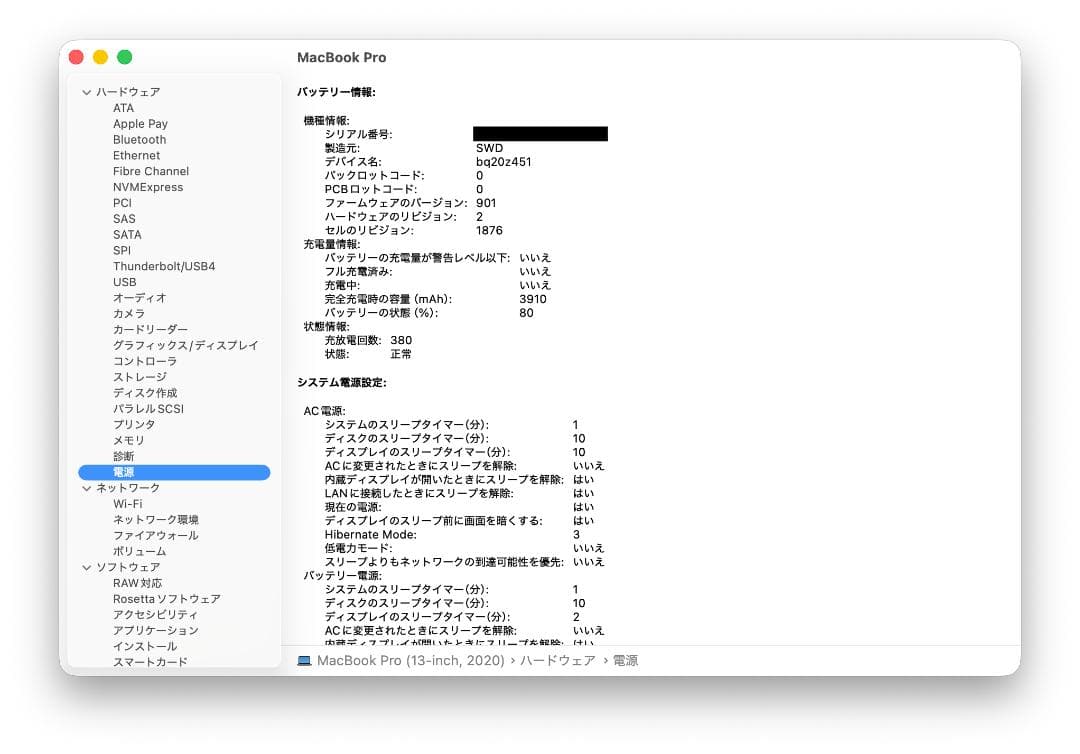1080x754 pixels.
Task: Open Apple Pay hardware information
Action: tap(139, 123)
